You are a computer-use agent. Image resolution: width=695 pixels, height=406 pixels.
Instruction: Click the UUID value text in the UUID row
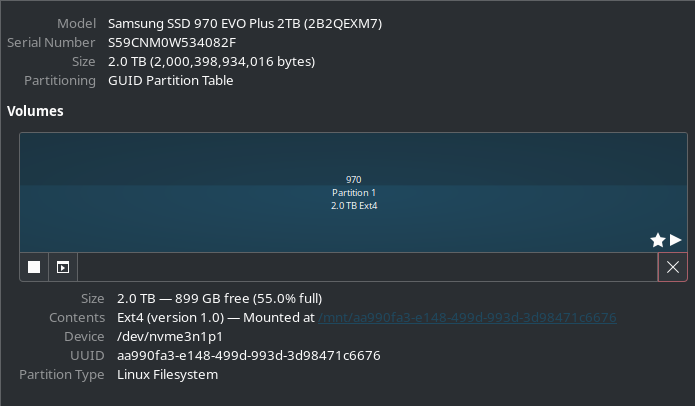[249, 356]
